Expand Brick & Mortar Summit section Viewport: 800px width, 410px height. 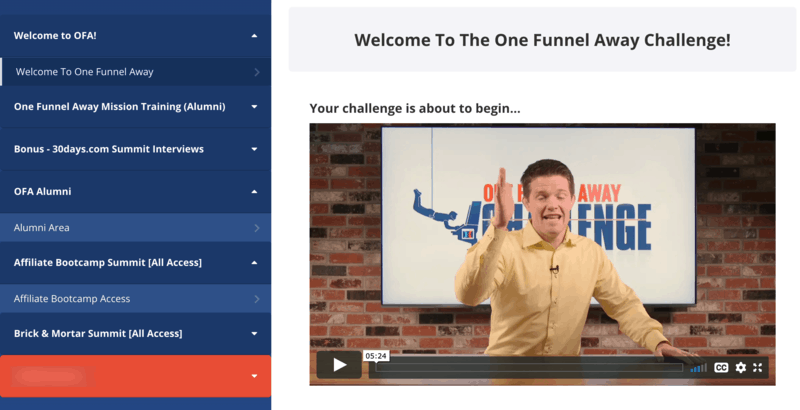[x=135, y=334]
